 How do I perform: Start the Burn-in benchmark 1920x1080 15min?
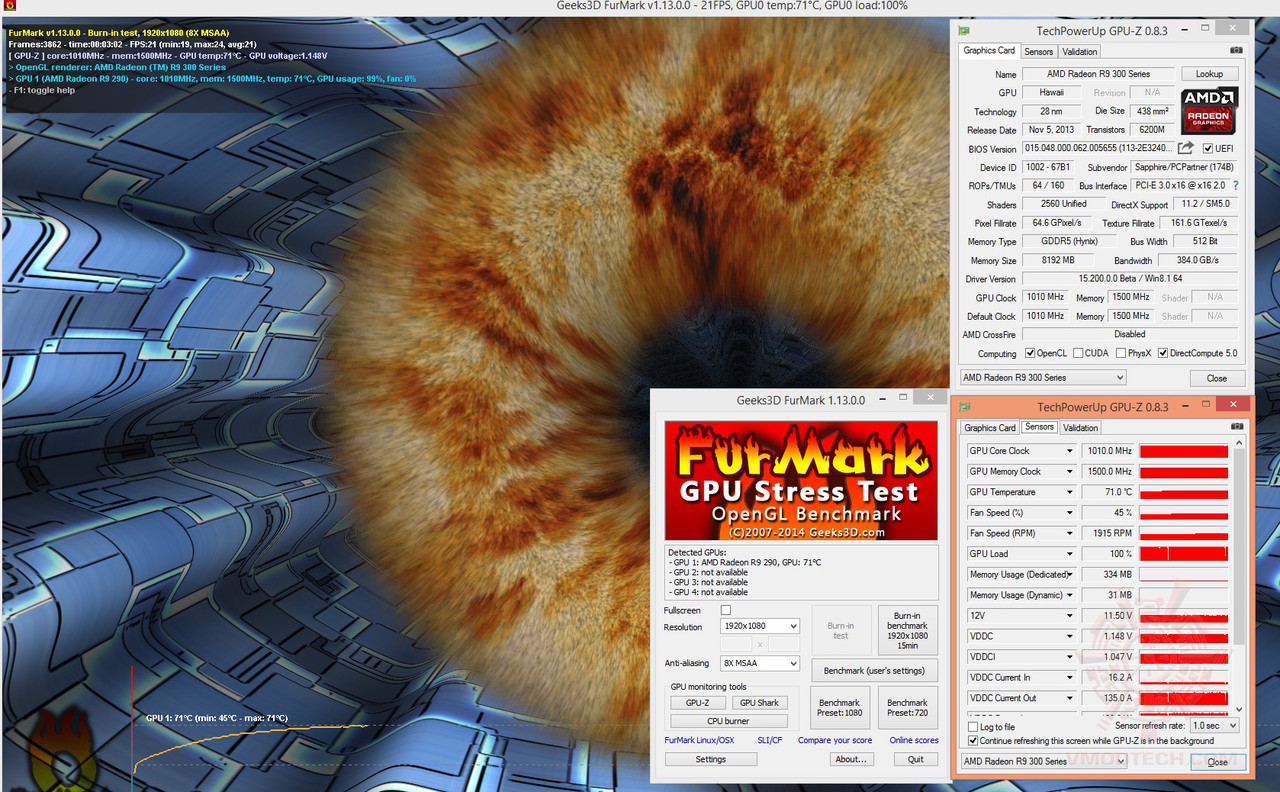[907, 631]
